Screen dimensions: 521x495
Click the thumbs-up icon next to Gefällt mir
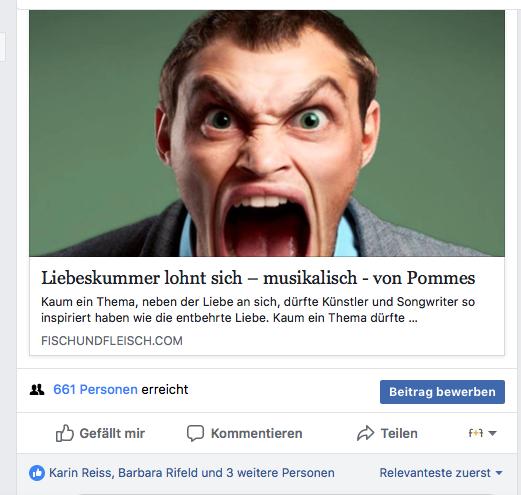(x=64, y=433)
